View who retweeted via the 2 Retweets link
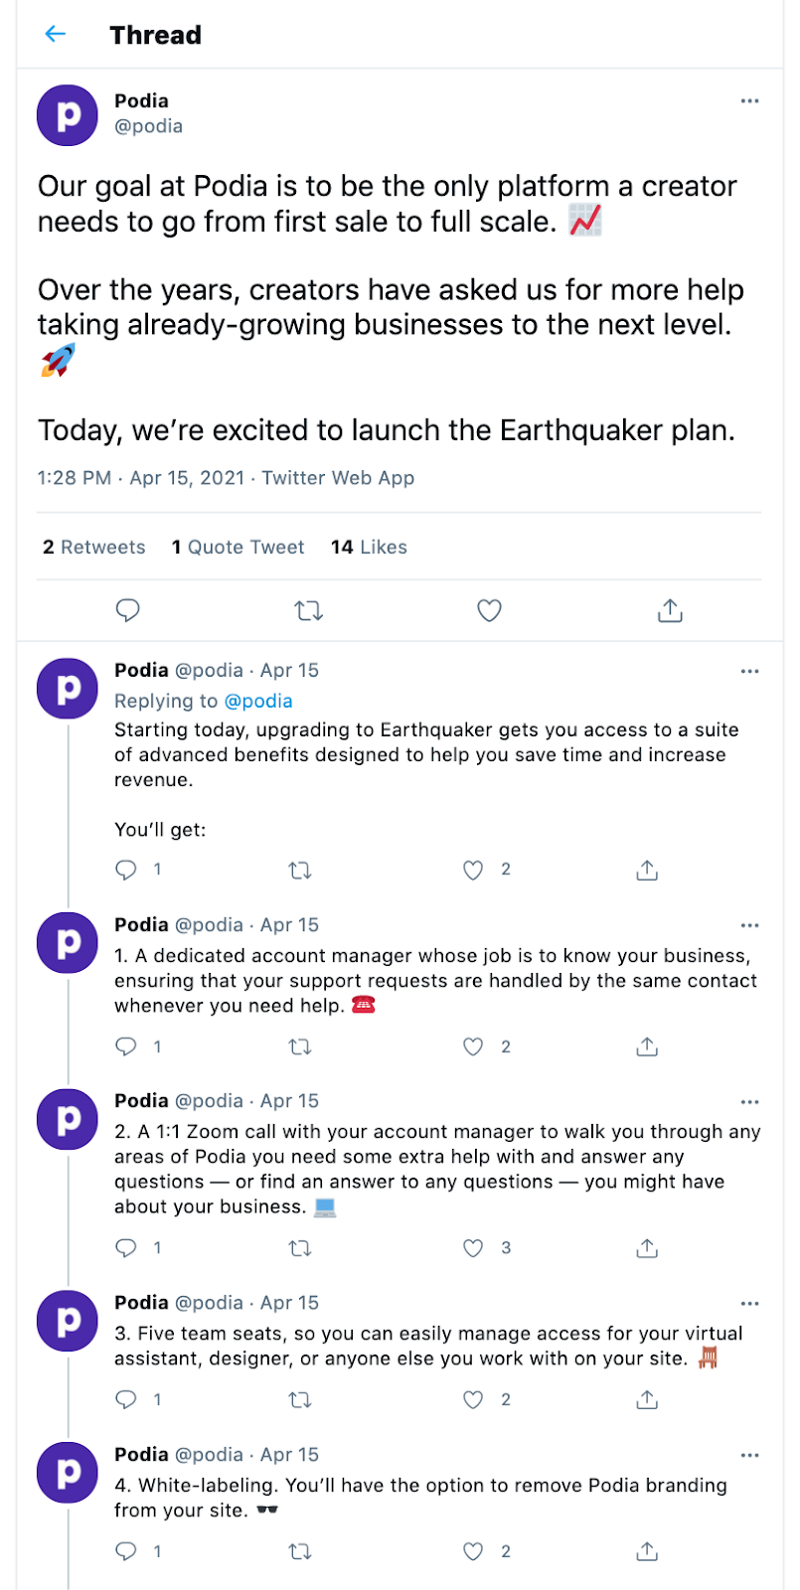 click(x=93, y=547)
